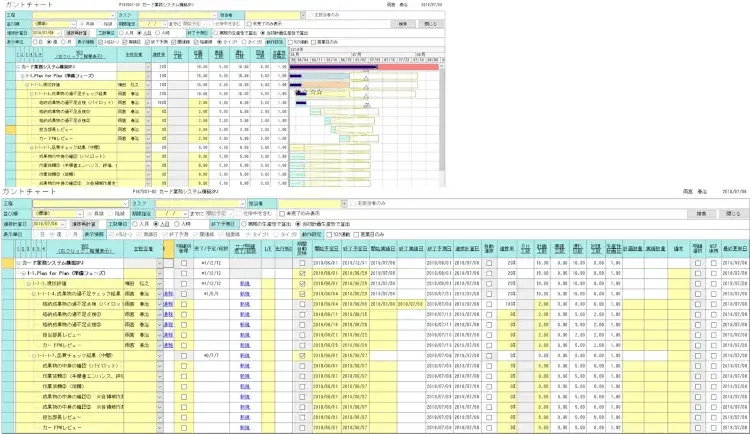Image resolution: width=750 pixels, height=434 pixels.
Task: Click the first 連報 link in lower grid
Action: [x=168, y=293]
